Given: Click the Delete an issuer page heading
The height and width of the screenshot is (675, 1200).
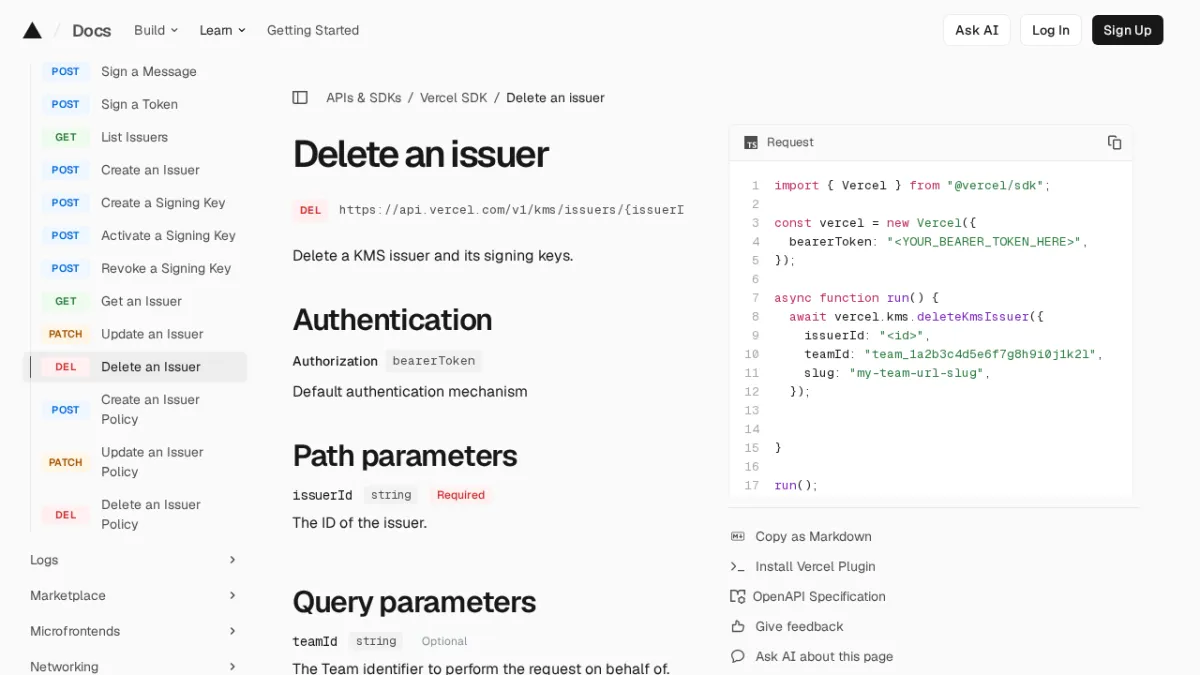Looking at the screenshot, I should (421, 155).
